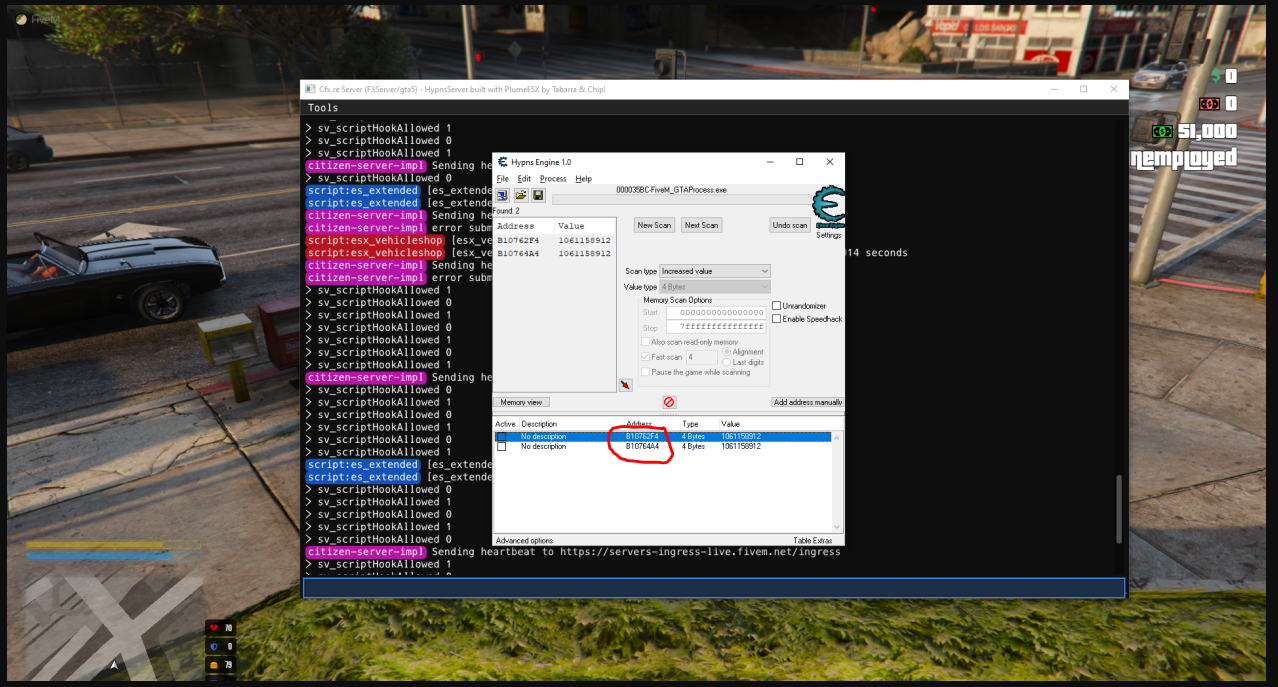Open the Edit menu in Hypns Engine
This screenshot has height=687, width=1278.
(524, 179)
